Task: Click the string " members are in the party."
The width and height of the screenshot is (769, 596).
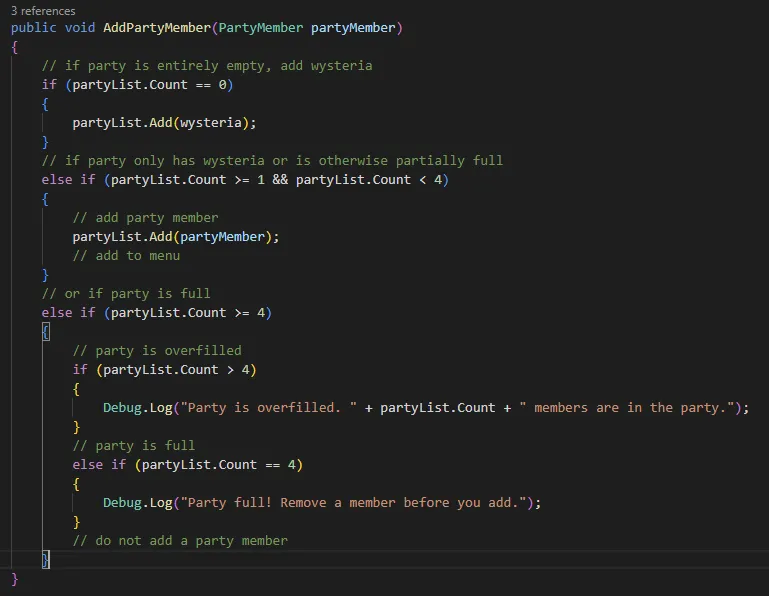Action: 627,408
